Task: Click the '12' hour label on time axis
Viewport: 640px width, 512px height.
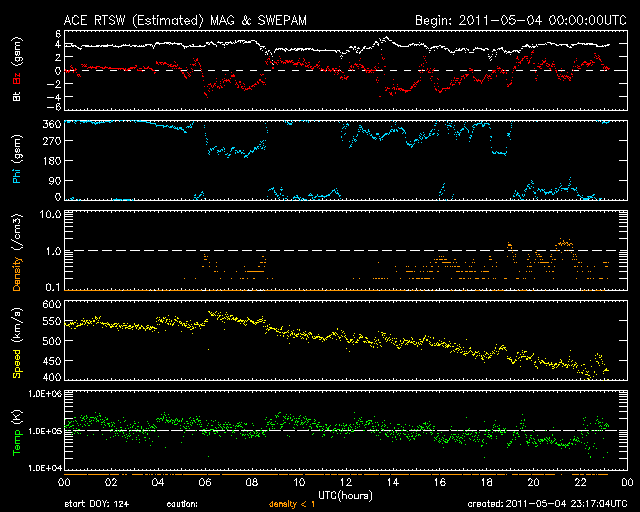Action: point(346,483)
